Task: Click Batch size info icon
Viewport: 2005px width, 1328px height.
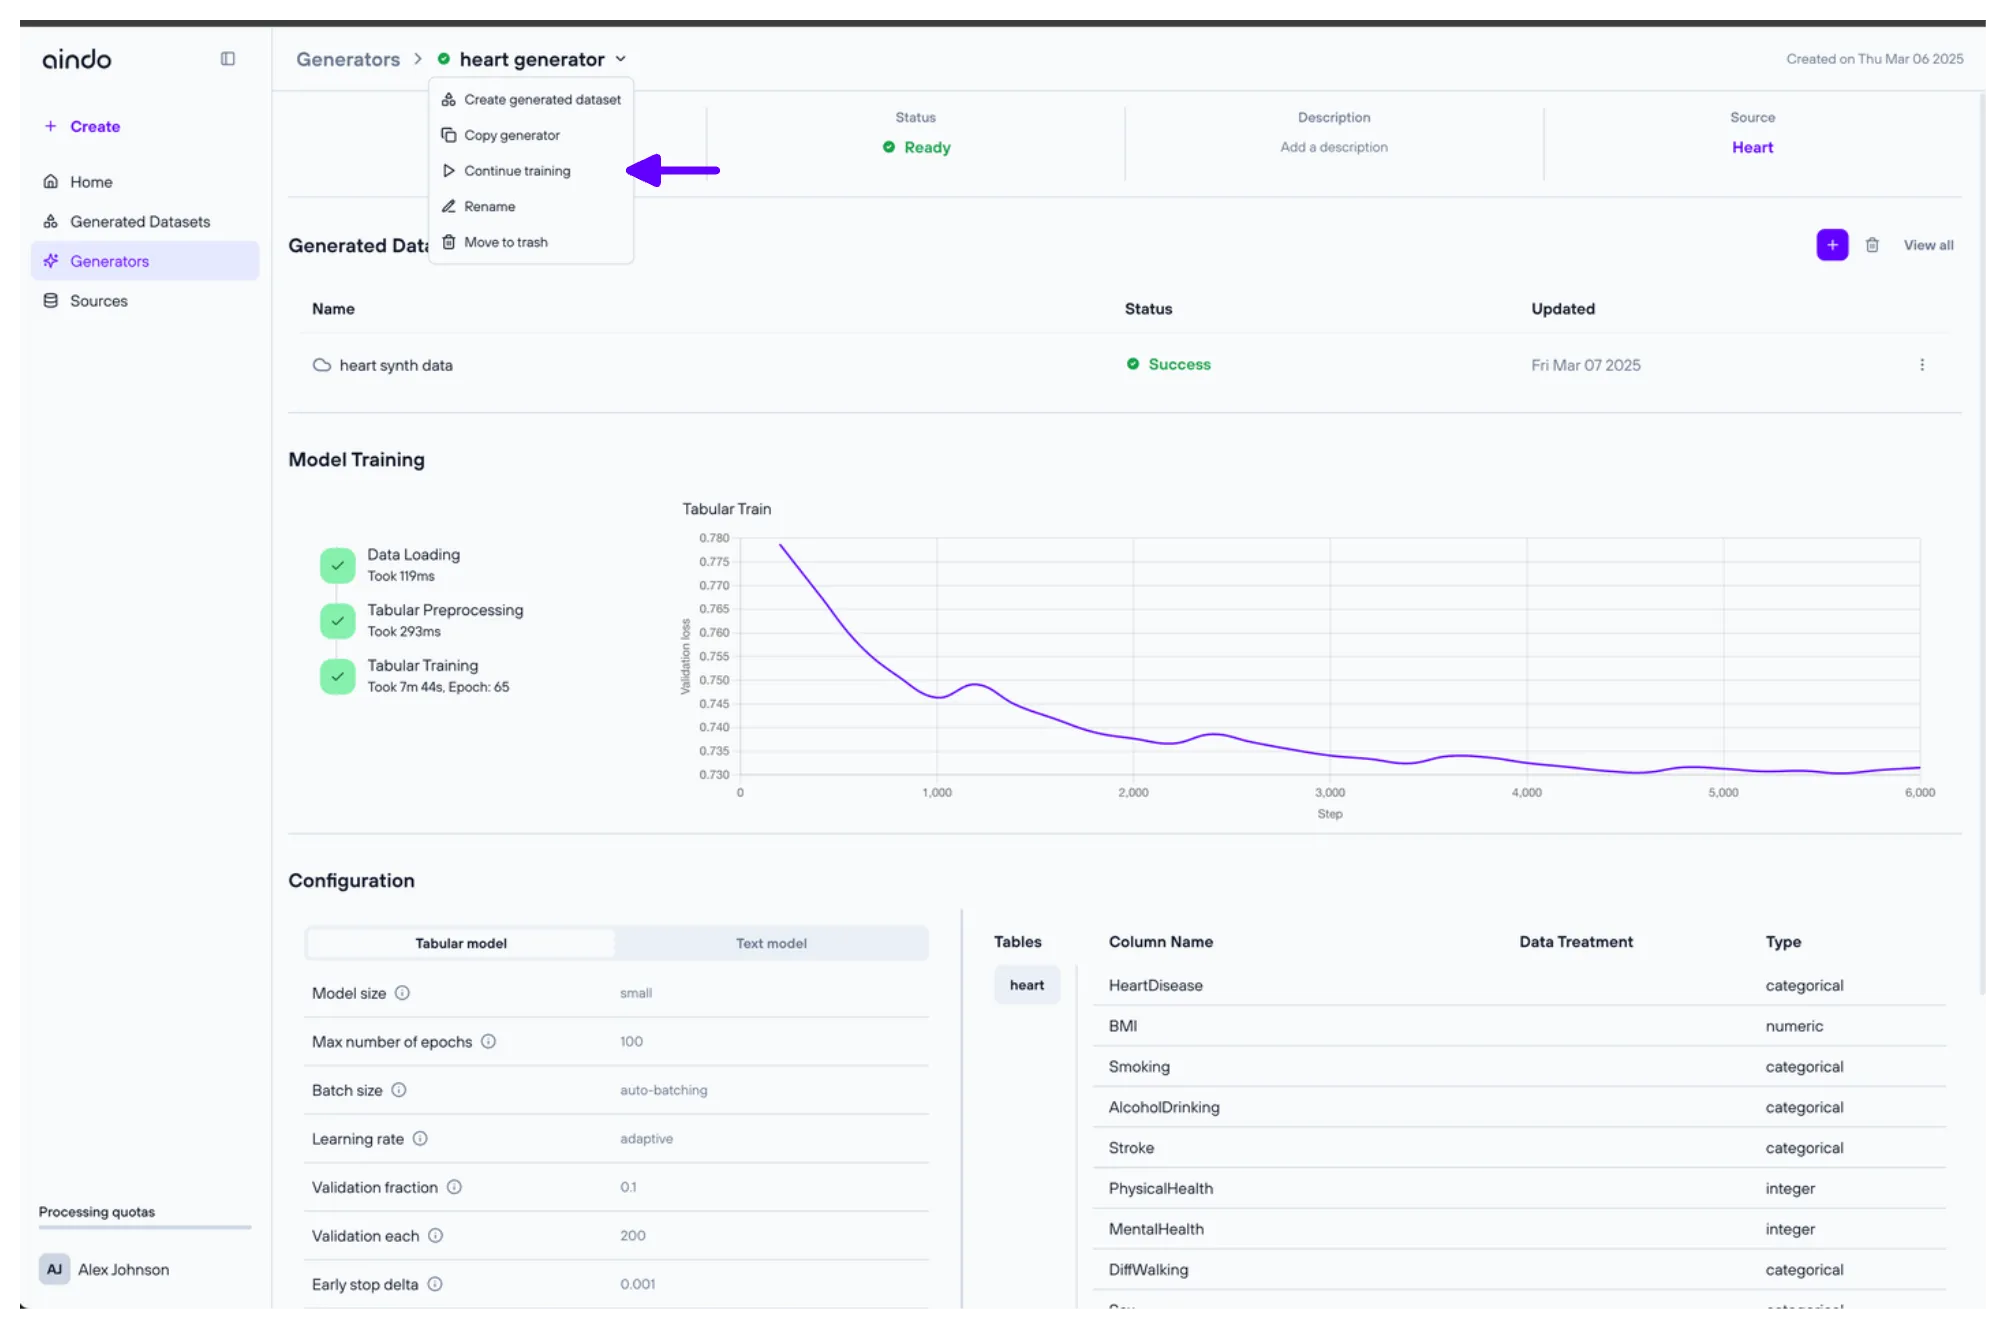Action: [x=399, y=1090]
